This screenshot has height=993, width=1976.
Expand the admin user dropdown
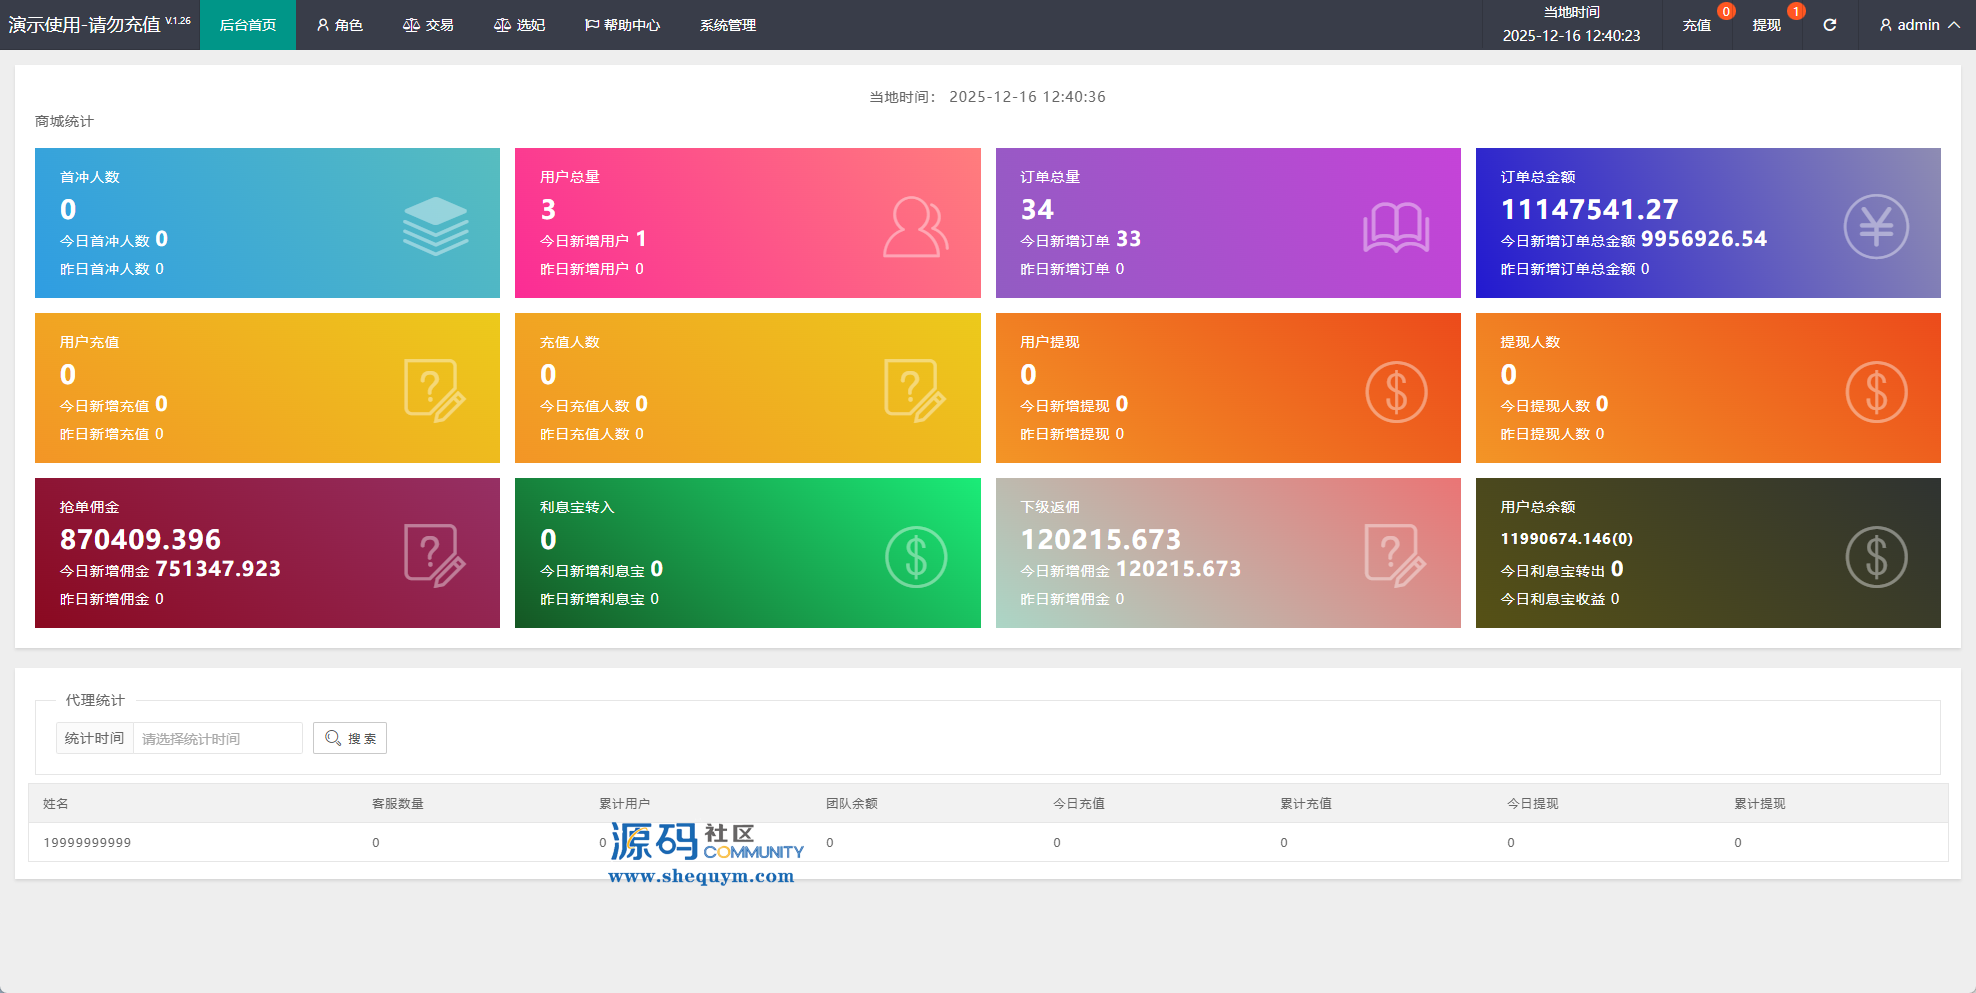click(x=1919, y=25)
